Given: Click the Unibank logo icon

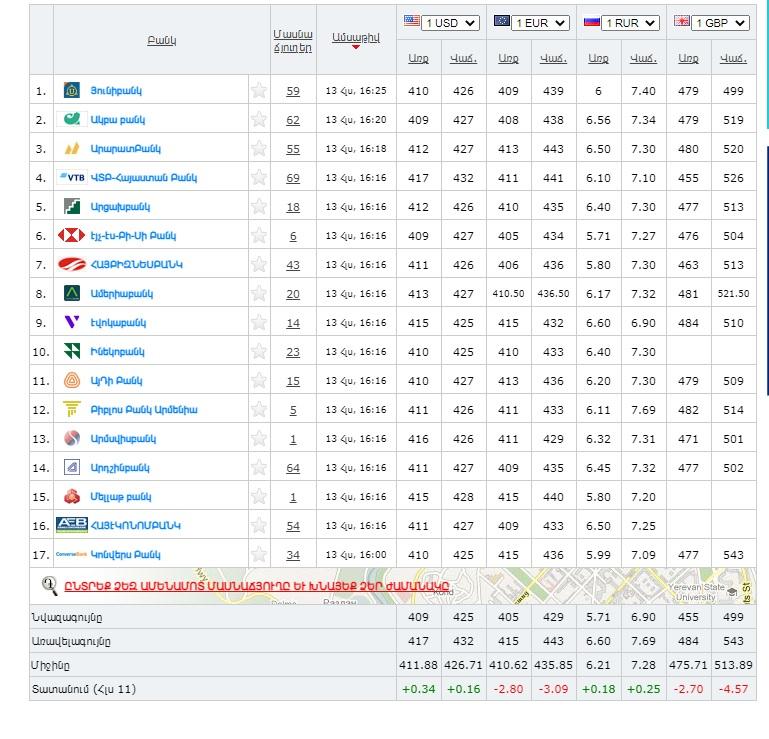Looking at the screenshot, I should tap(71, 91).
